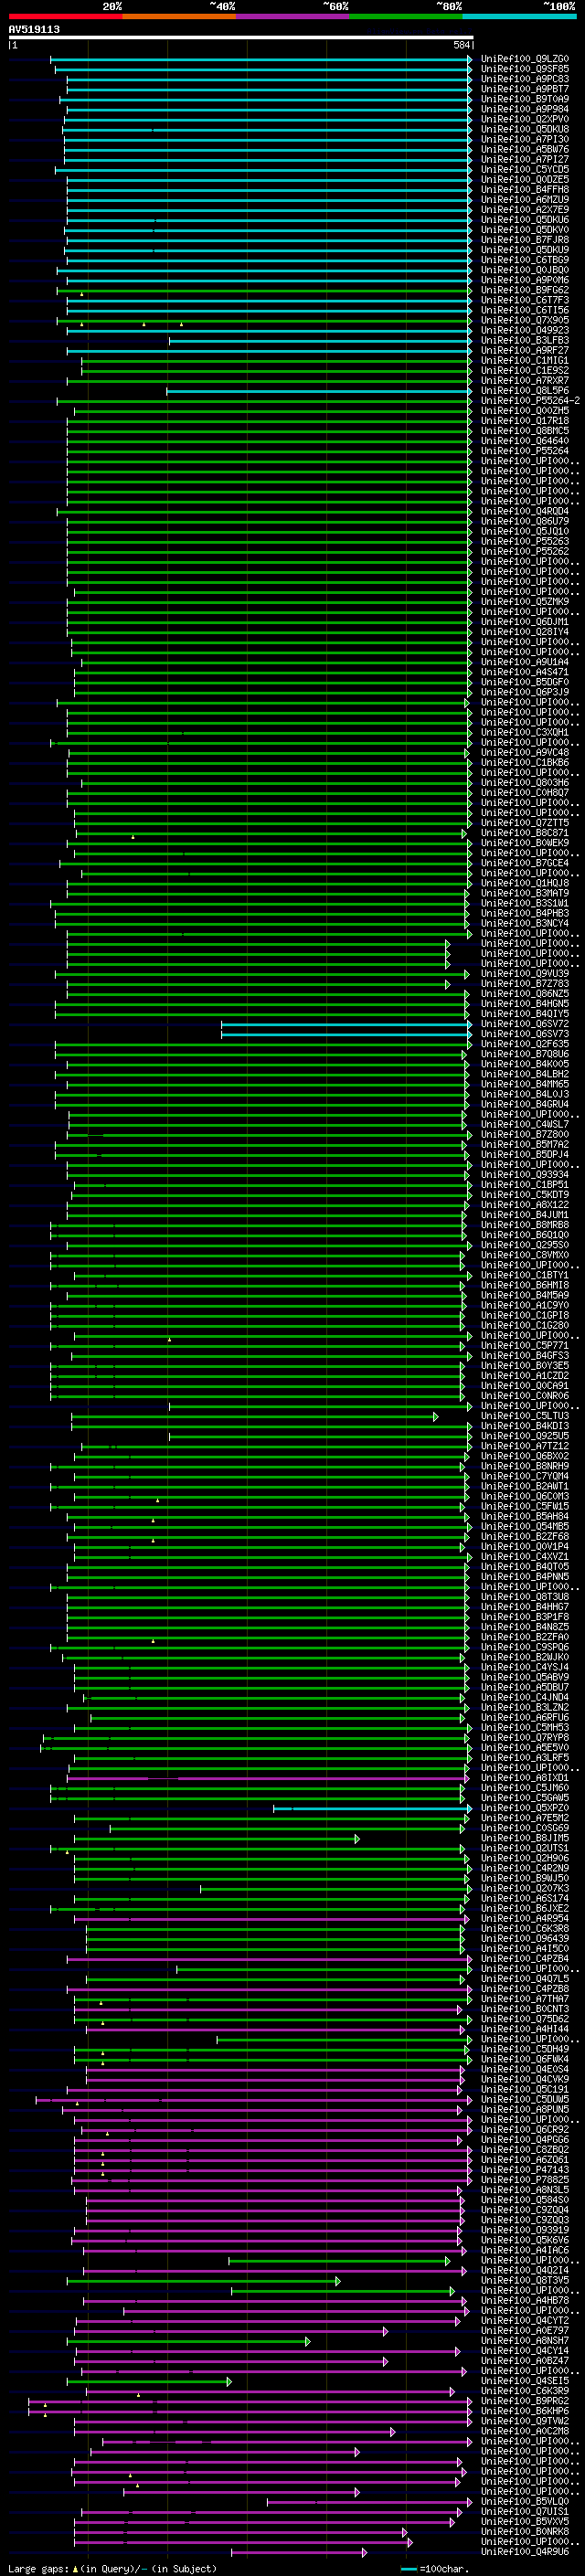Select hit UniRef100_Q75D62
This screenshot has height=2576, width=585.
524,2019
